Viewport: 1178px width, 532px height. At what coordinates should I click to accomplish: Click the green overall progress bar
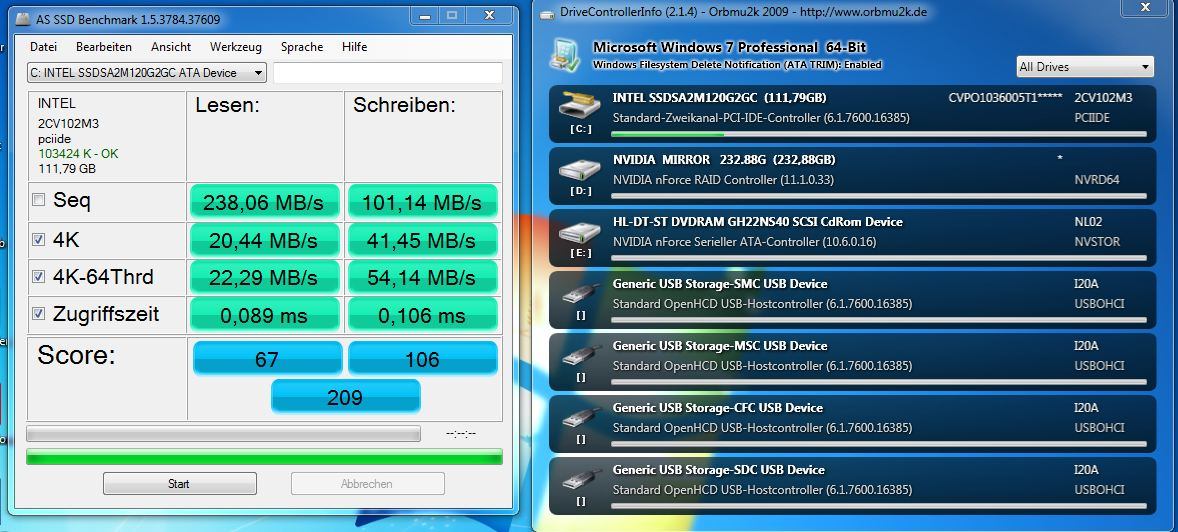click(x=264, y=456)
